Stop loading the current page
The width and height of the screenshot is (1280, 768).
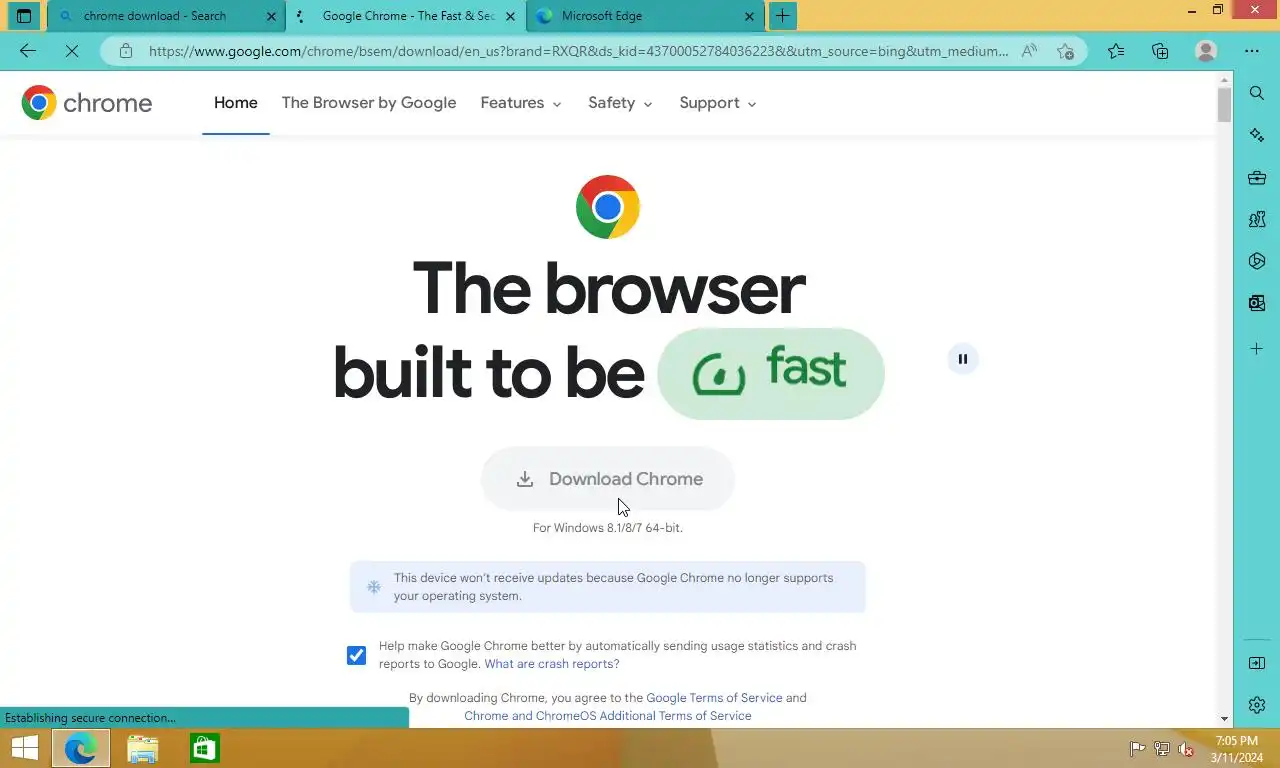point(72,51)
